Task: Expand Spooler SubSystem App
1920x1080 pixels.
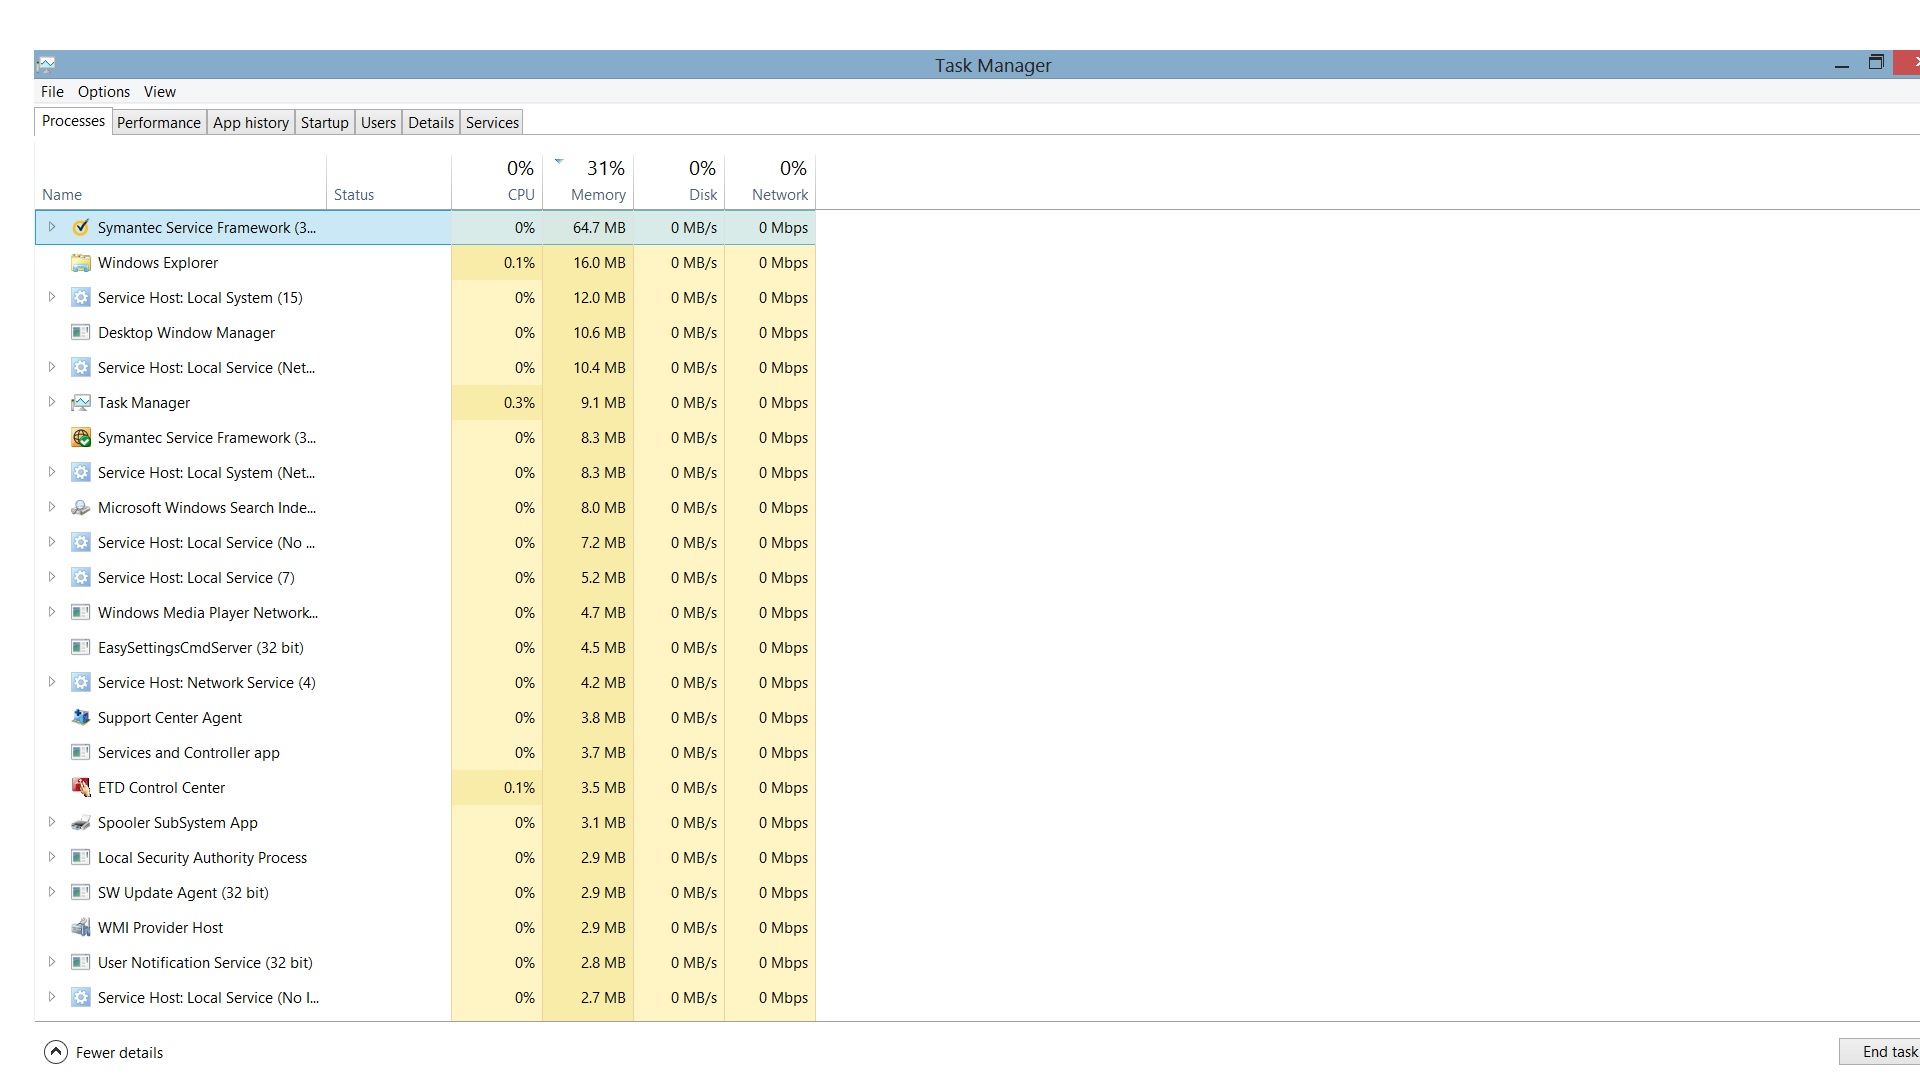Action: (52, 822)
